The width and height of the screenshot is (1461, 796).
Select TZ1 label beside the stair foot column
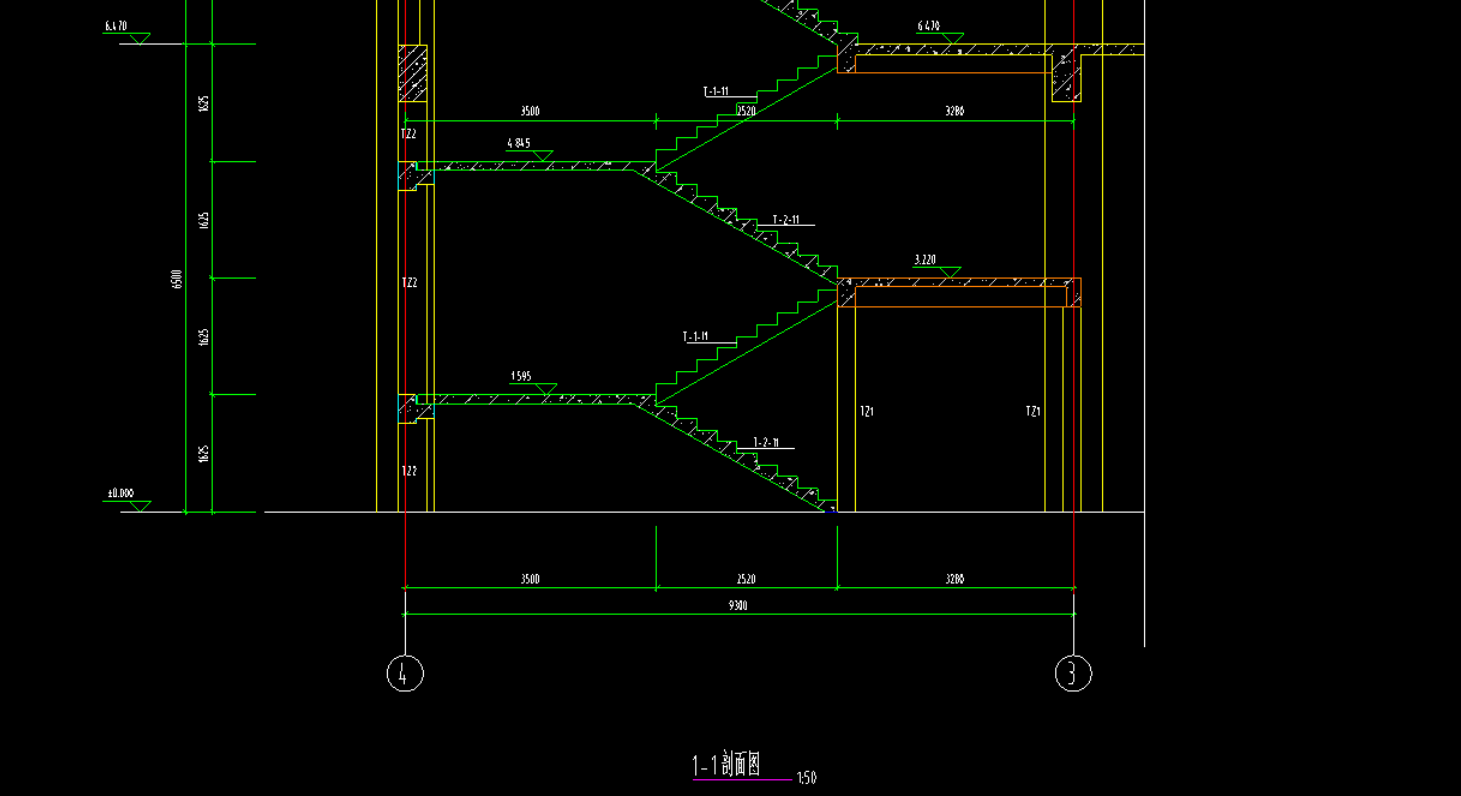click(867, 411)
